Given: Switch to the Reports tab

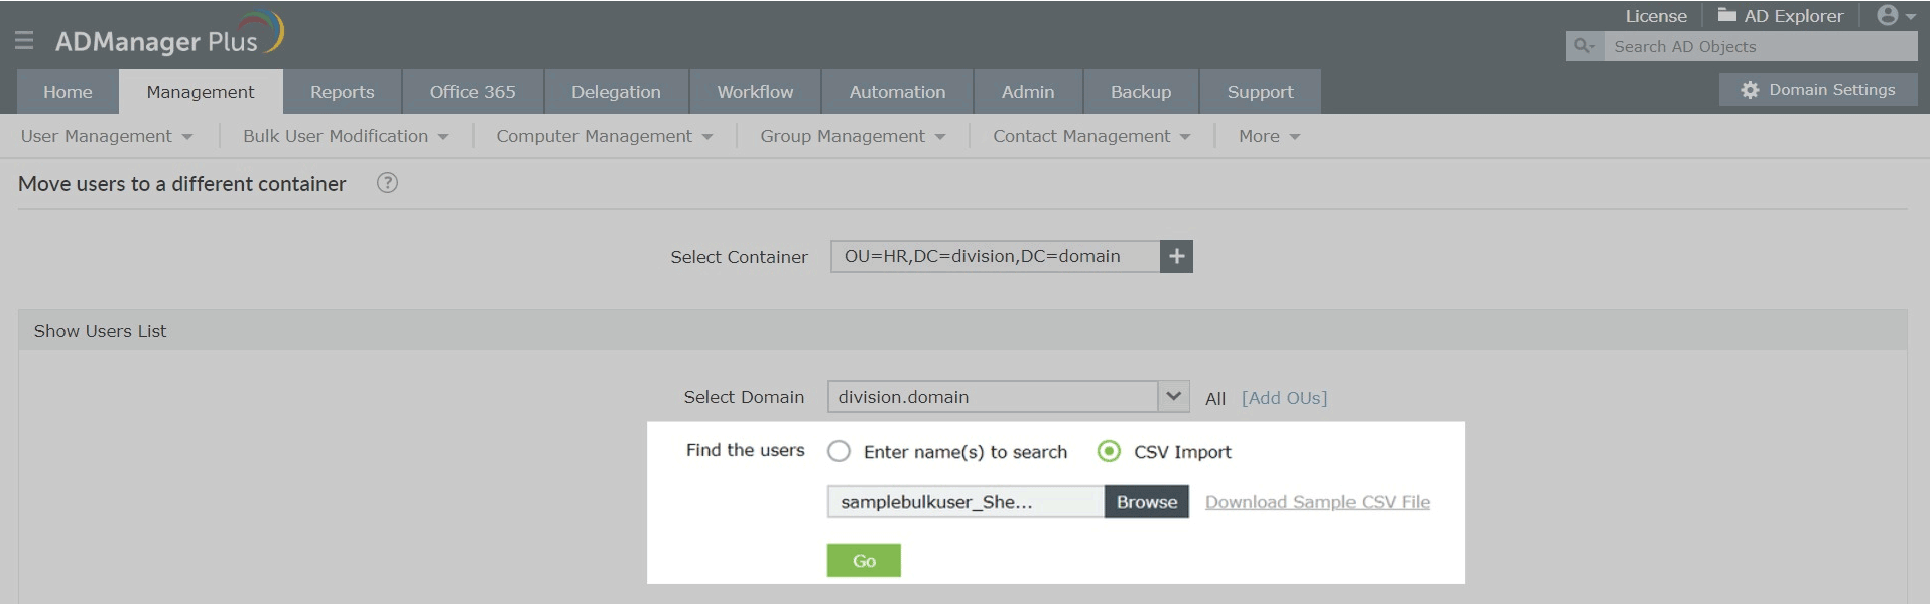Looking at the screenshot, I should click(x=342, y=92).
